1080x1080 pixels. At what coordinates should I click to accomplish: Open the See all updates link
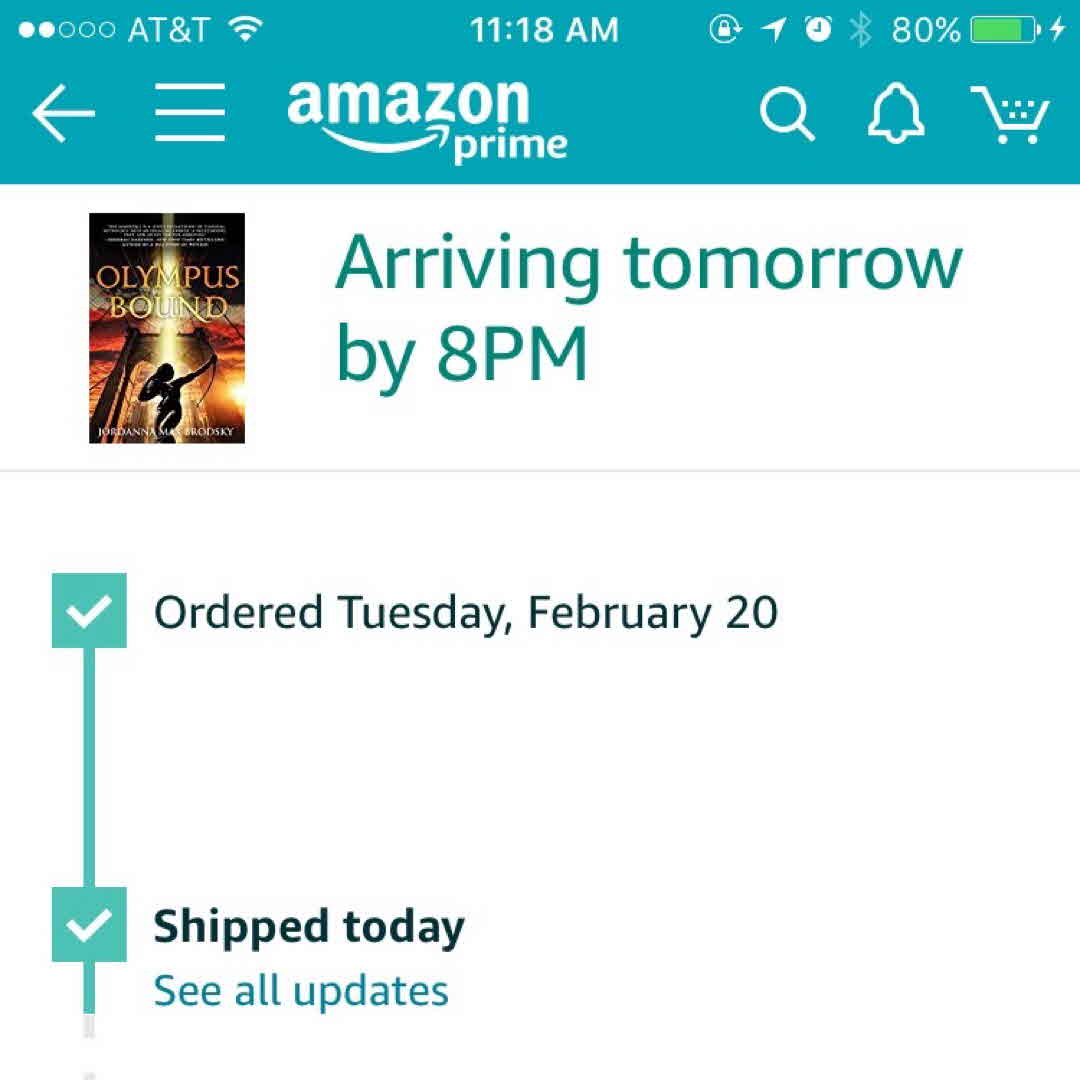(x=301, y=991)
